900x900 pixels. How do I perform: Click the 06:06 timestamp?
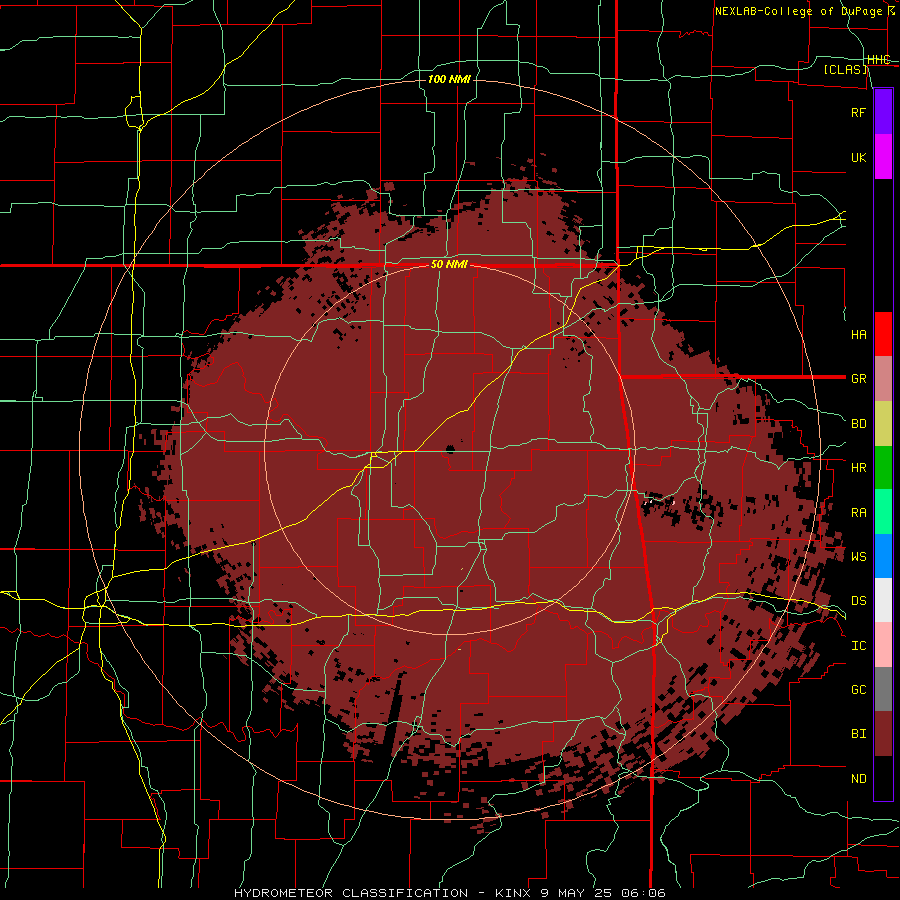click(x=642, y=893)
